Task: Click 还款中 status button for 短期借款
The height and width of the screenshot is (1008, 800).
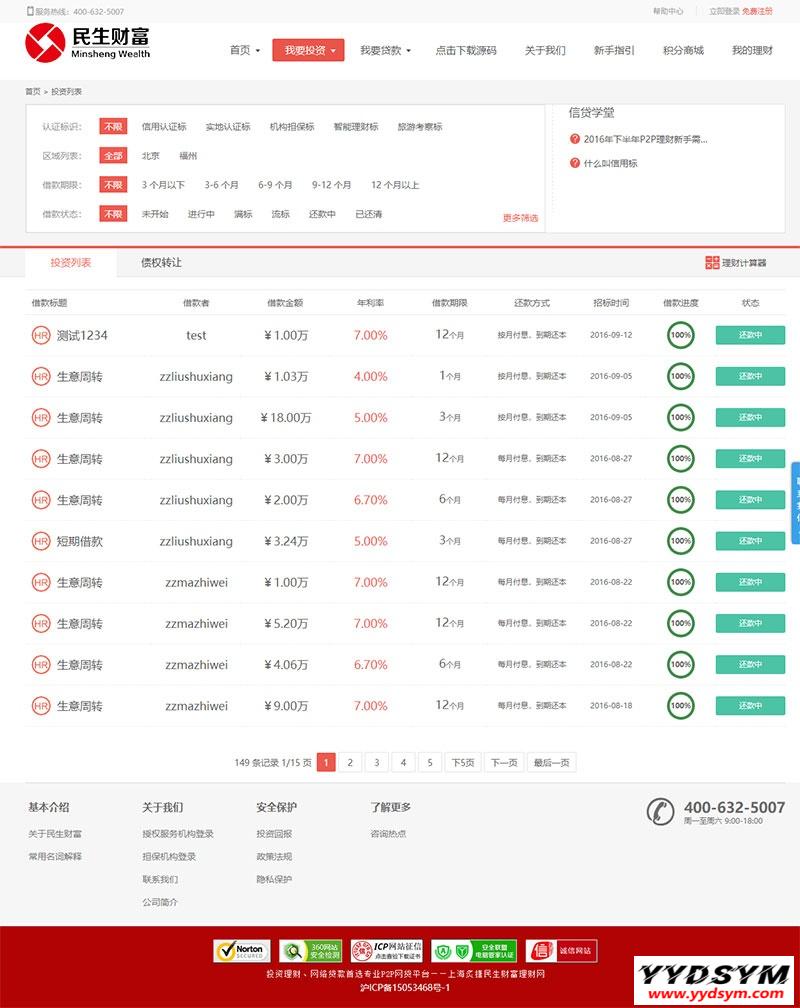Action: point(750,541)
